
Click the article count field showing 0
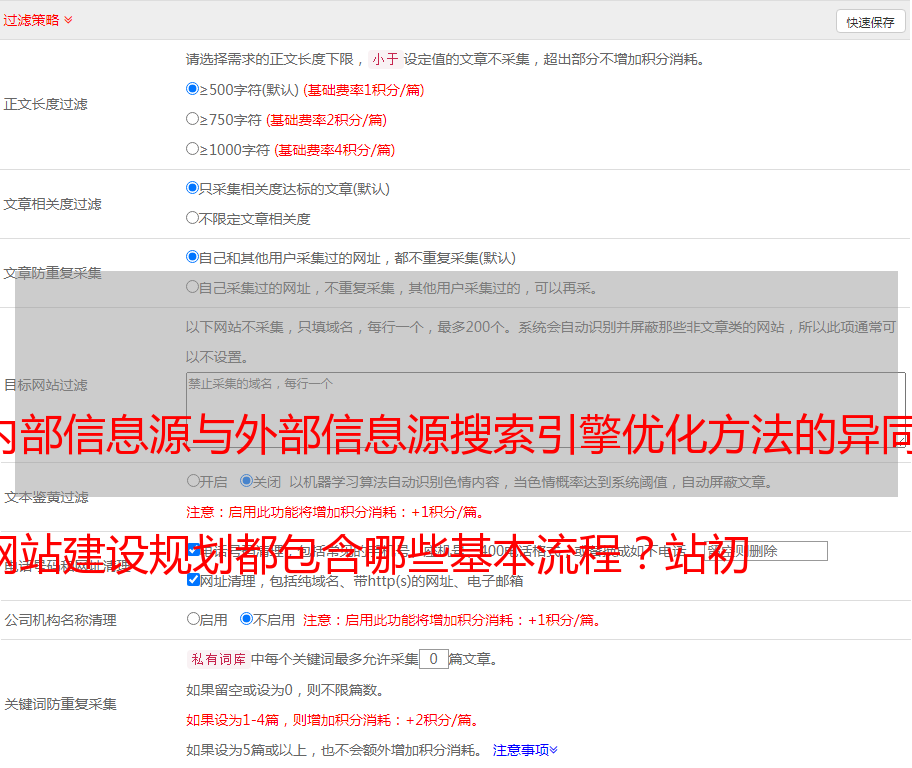click(434, 659)
